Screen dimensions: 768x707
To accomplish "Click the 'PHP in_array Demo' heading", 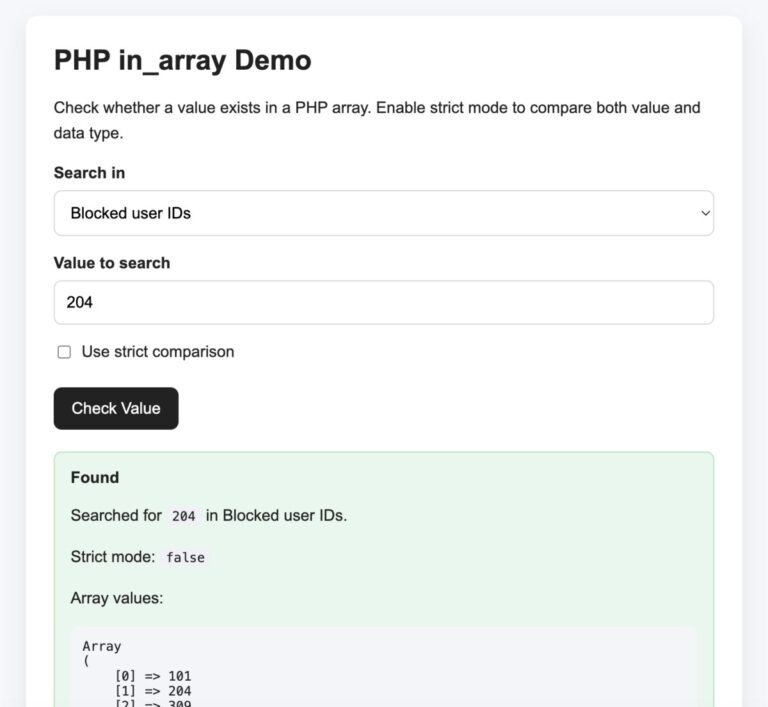I will (x=183, y=61).
